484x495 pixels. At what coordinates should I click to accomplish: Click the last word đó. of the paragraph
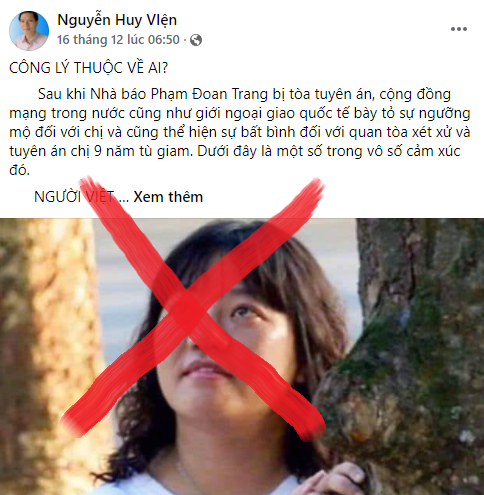click(19, 171)
